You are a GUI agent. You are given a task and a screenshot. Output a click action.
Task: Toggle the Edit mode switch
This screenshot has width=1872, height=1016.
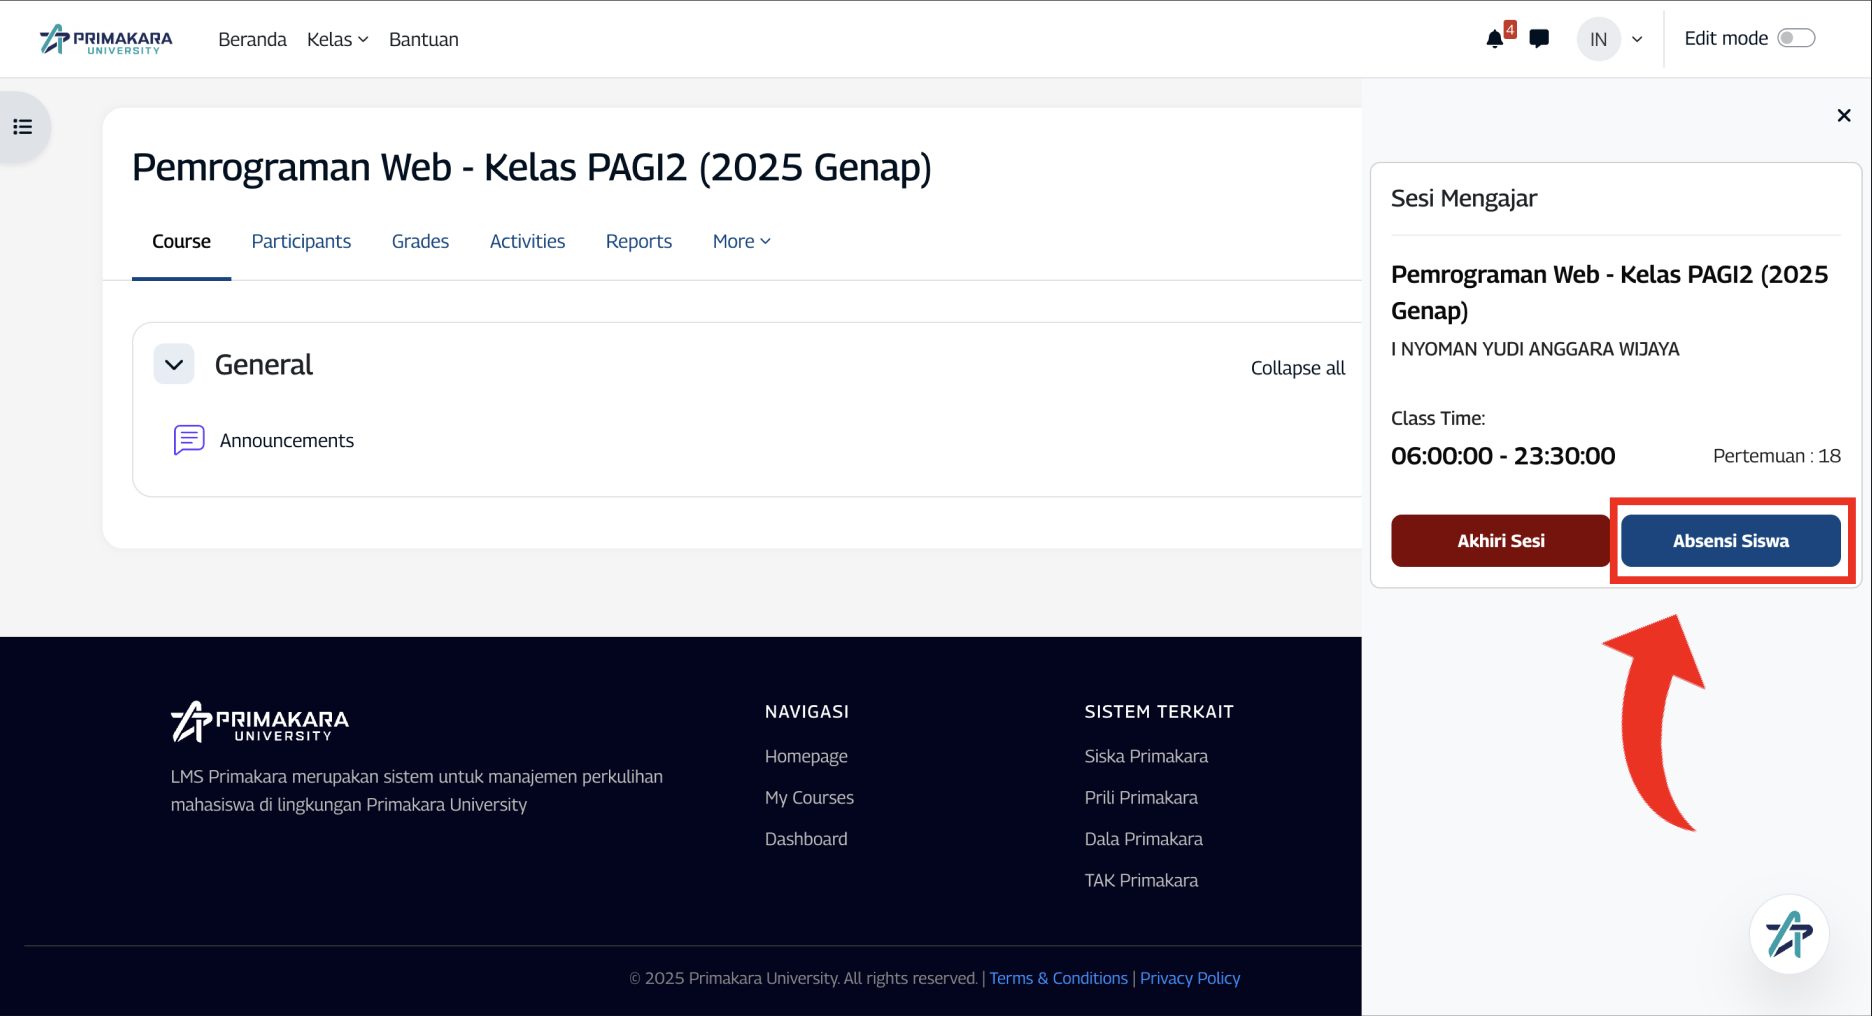coord(1796,38)
